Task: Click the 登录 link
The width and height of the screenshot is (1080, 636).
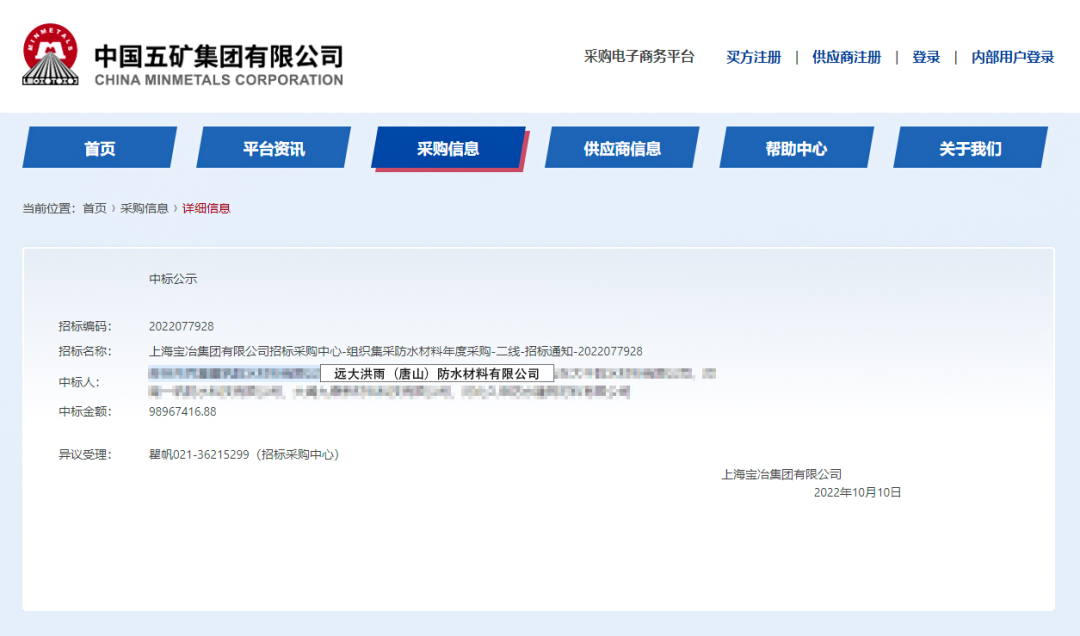Action: (926, 57)
